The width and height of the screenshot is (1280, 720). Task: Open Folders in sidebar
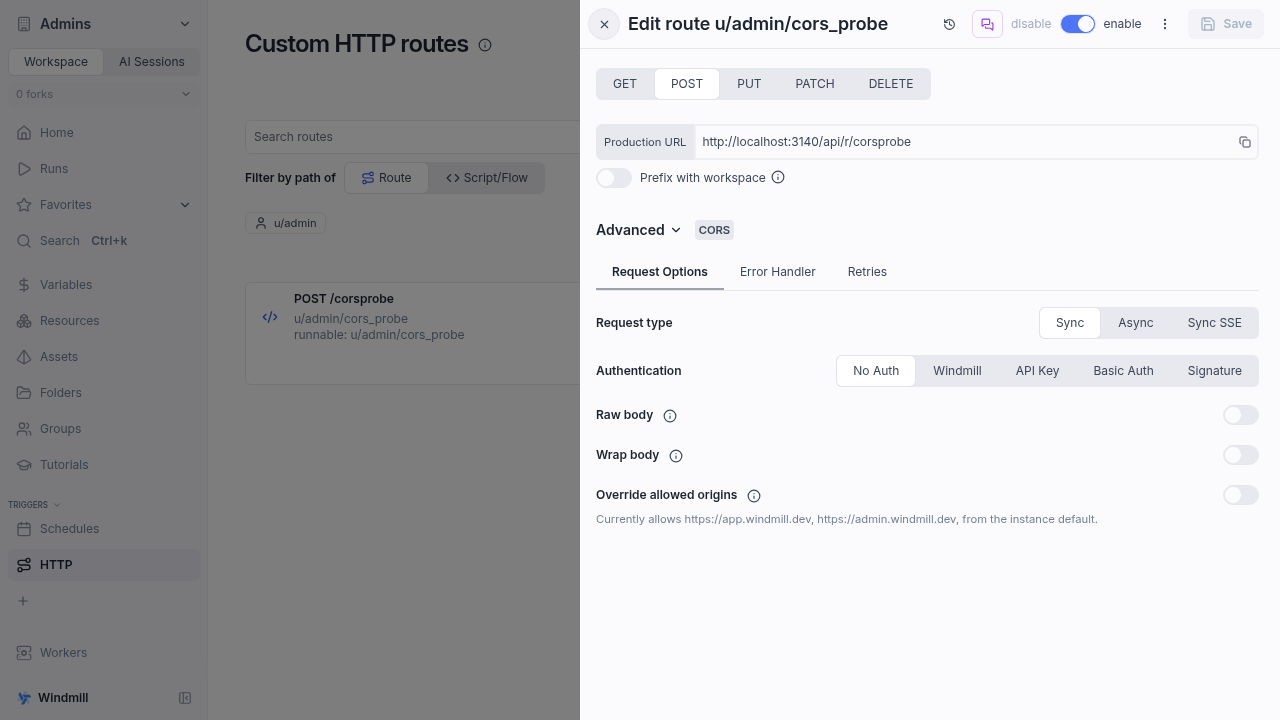coord(104,393)
